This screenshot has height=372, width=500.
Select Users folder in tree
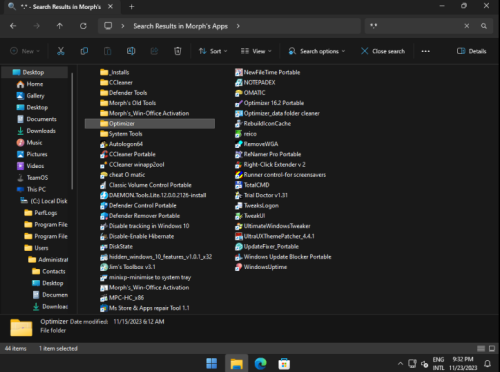[36, 248]
